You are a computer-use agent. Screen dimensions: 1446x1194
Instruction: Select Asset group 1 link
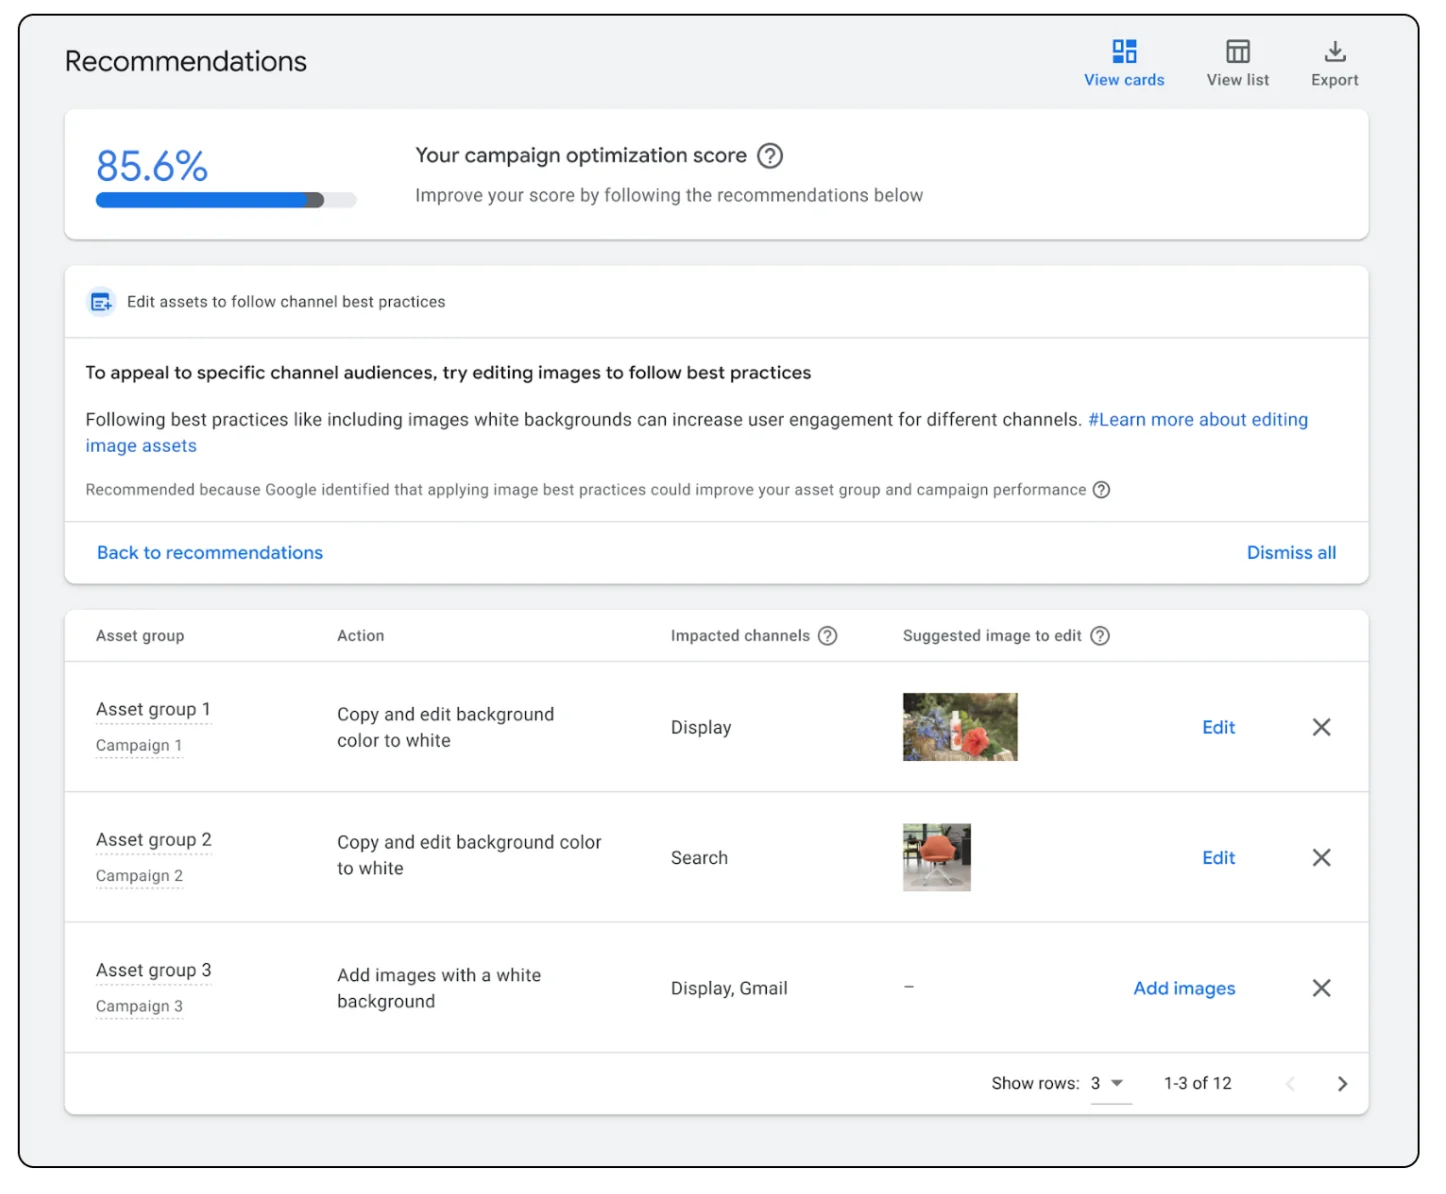coord(153,709)
